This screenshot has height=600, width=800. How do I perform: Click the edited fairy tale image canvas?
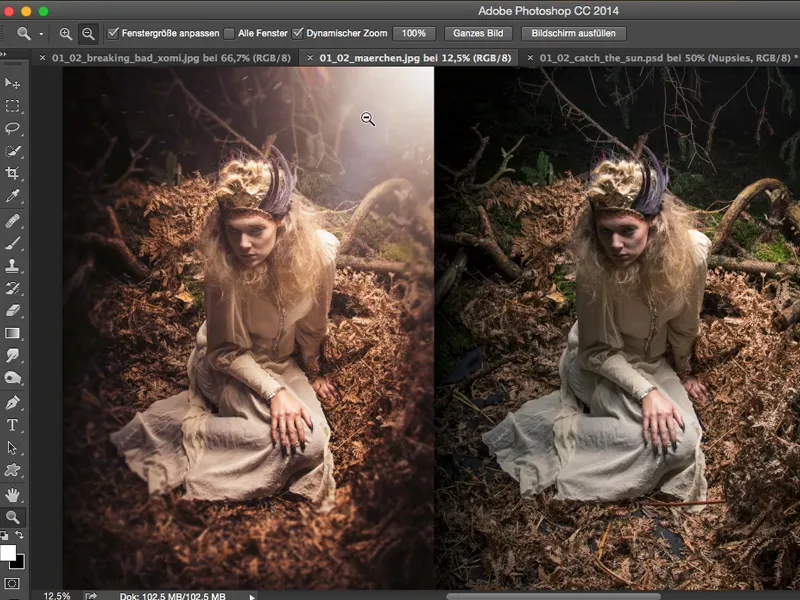pyautogui.click(x=248, y=327)
